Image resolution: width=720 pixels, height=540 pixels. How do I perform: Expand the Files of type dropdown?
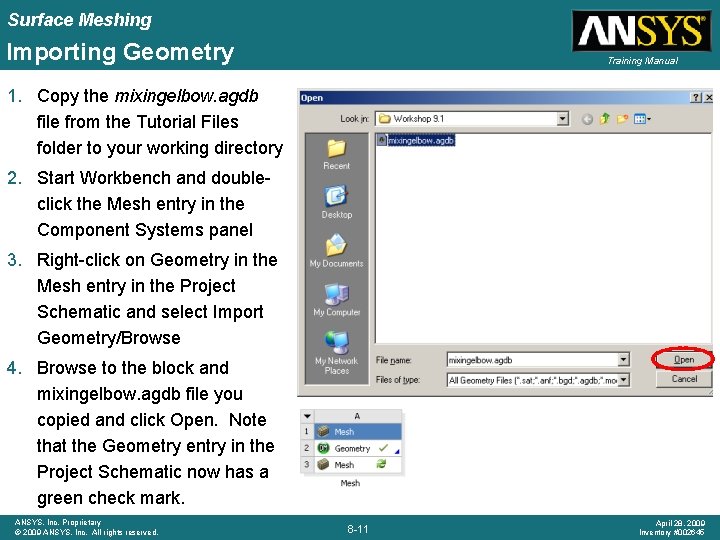623,380
